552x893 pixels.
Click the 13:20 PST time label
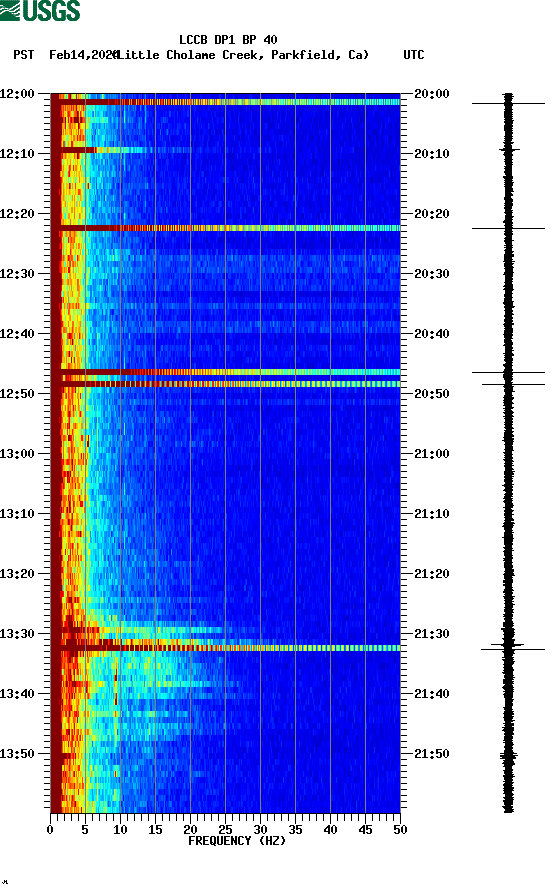(x=17, y=574)
